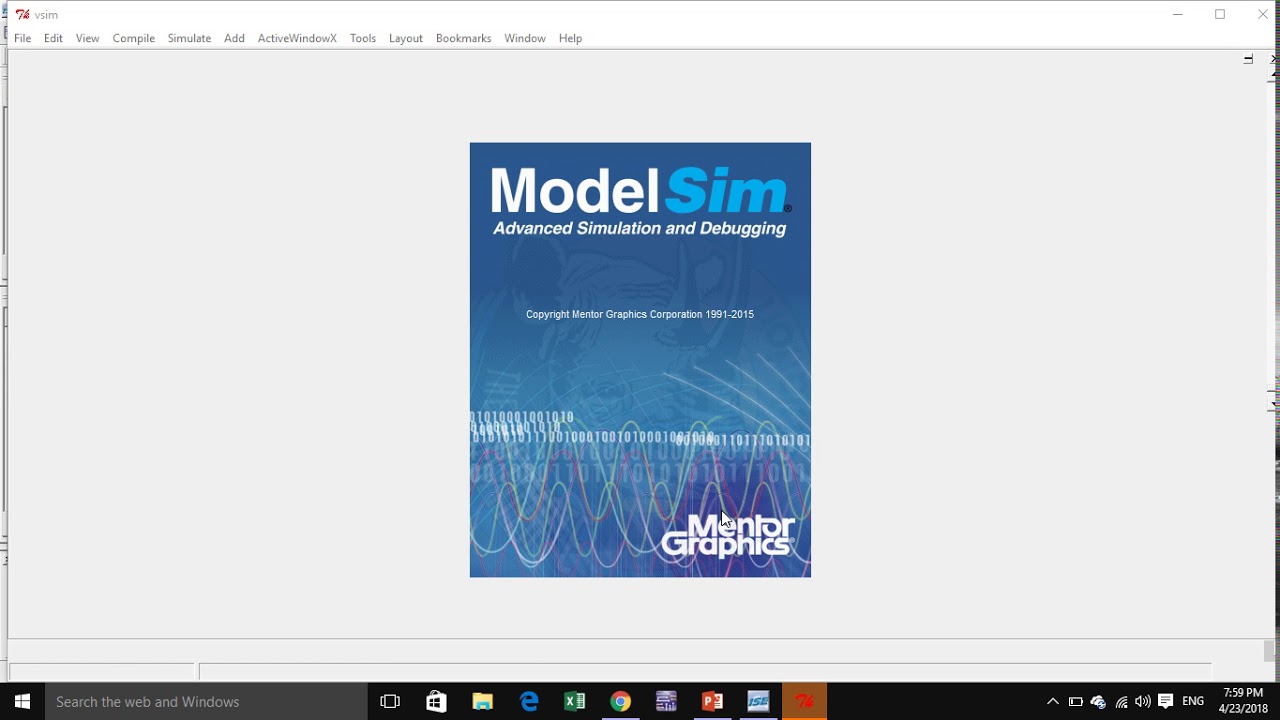Click the Search the web and Windows box
Image resolution: width=1280 pixels, height=720 pixels.
[206, 702]
